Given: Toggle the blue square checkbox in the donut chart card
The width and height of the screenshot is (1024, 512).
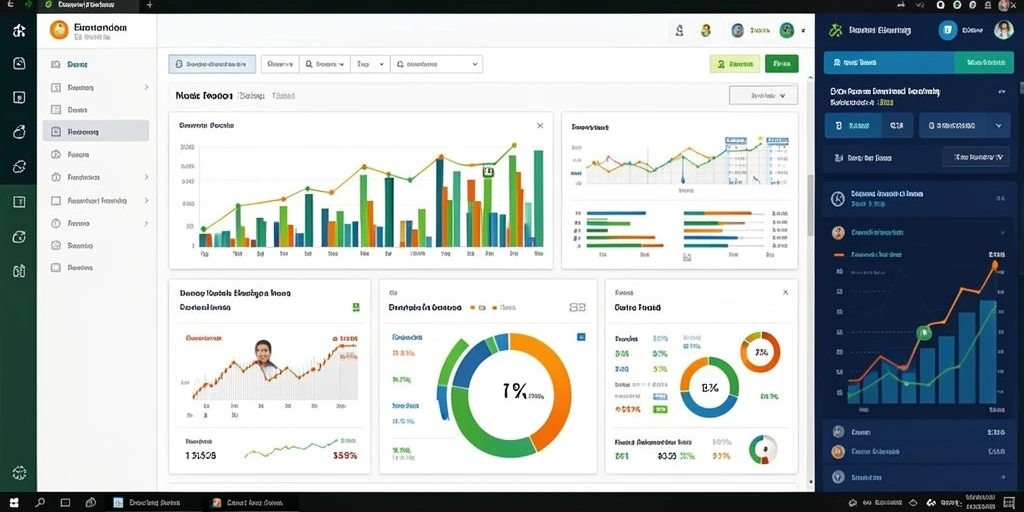Looking at the screenshot, I should pyautogui.click(x=581, y=337).
